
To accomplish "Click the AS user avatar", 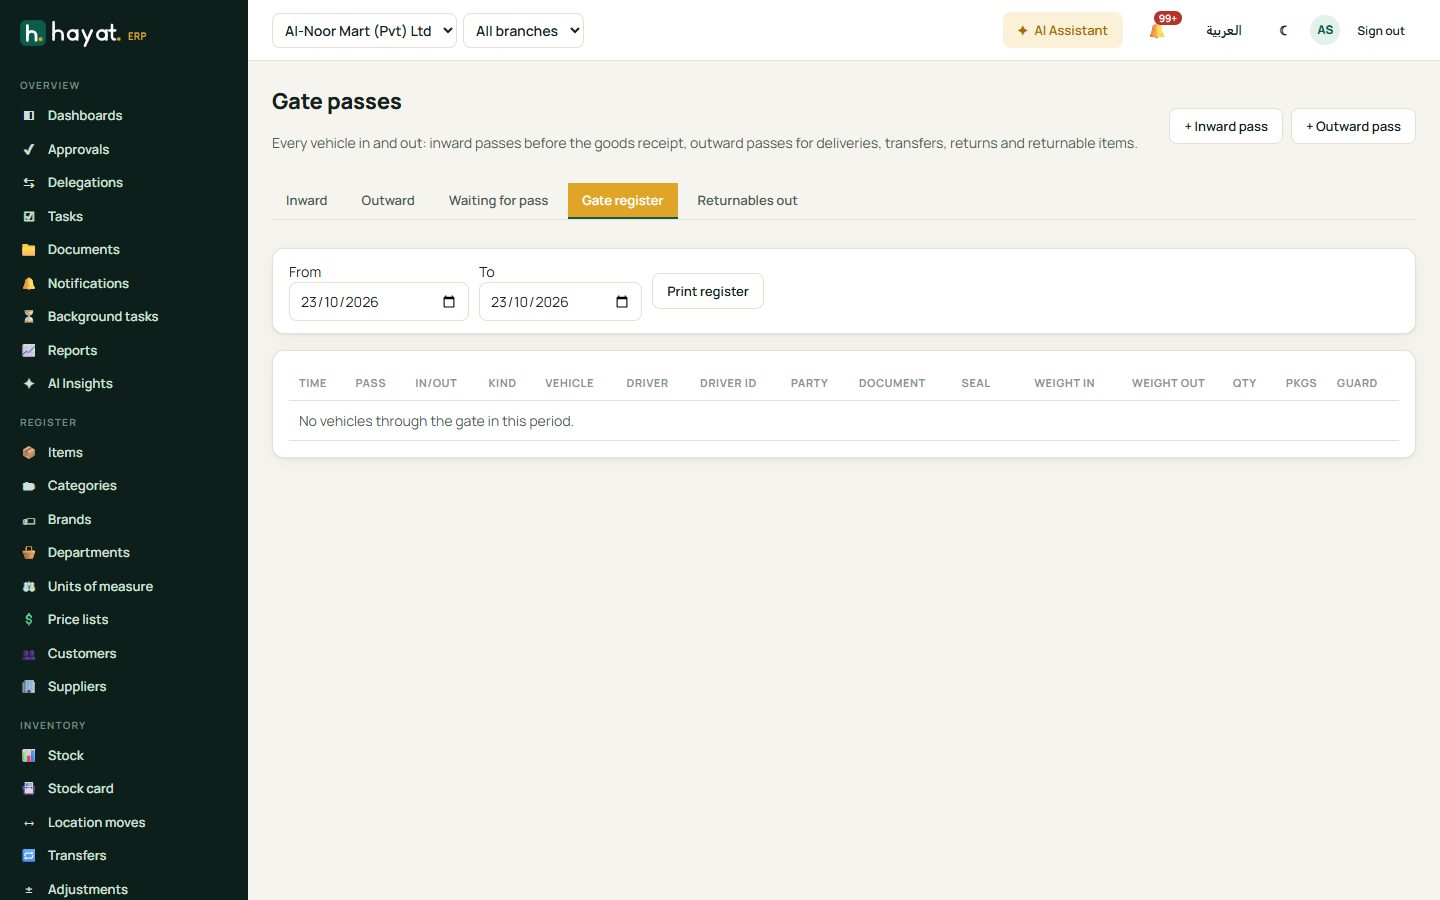I will tap(1325, 30).
